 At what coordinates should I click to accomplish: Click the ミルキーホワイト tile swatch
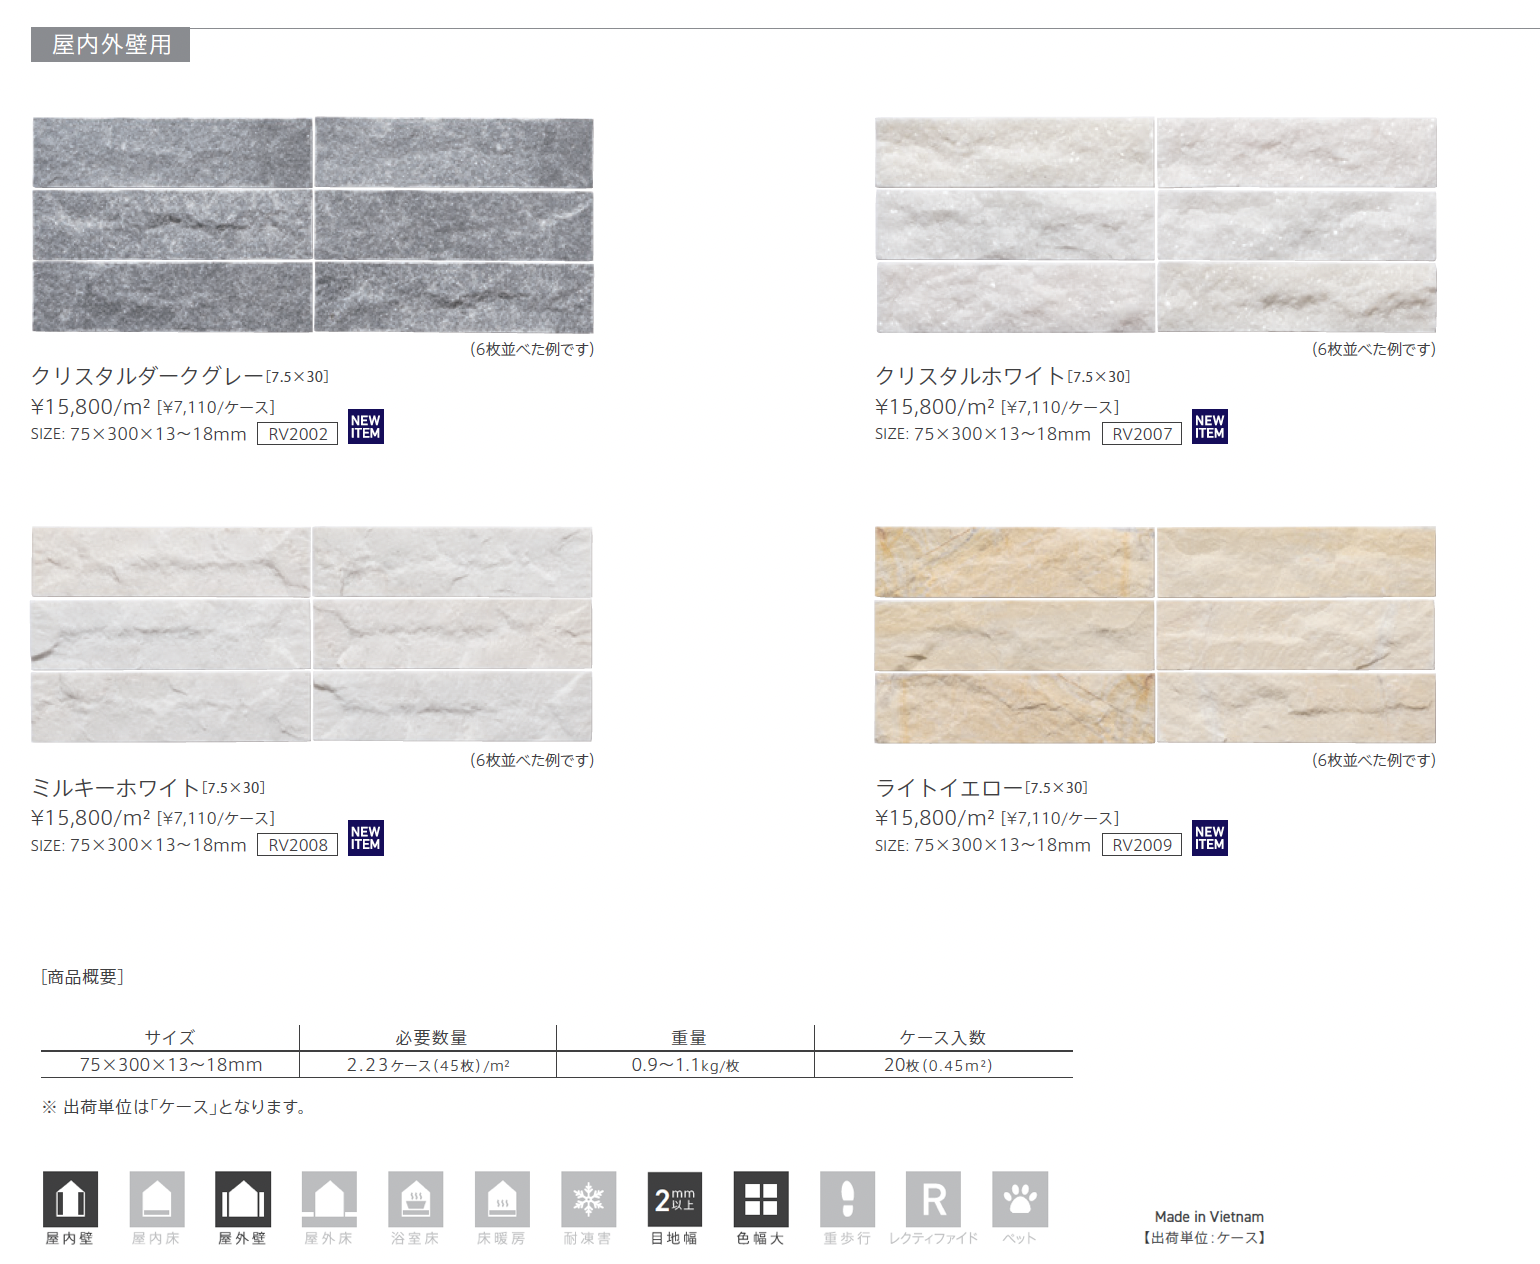(312, 635)
